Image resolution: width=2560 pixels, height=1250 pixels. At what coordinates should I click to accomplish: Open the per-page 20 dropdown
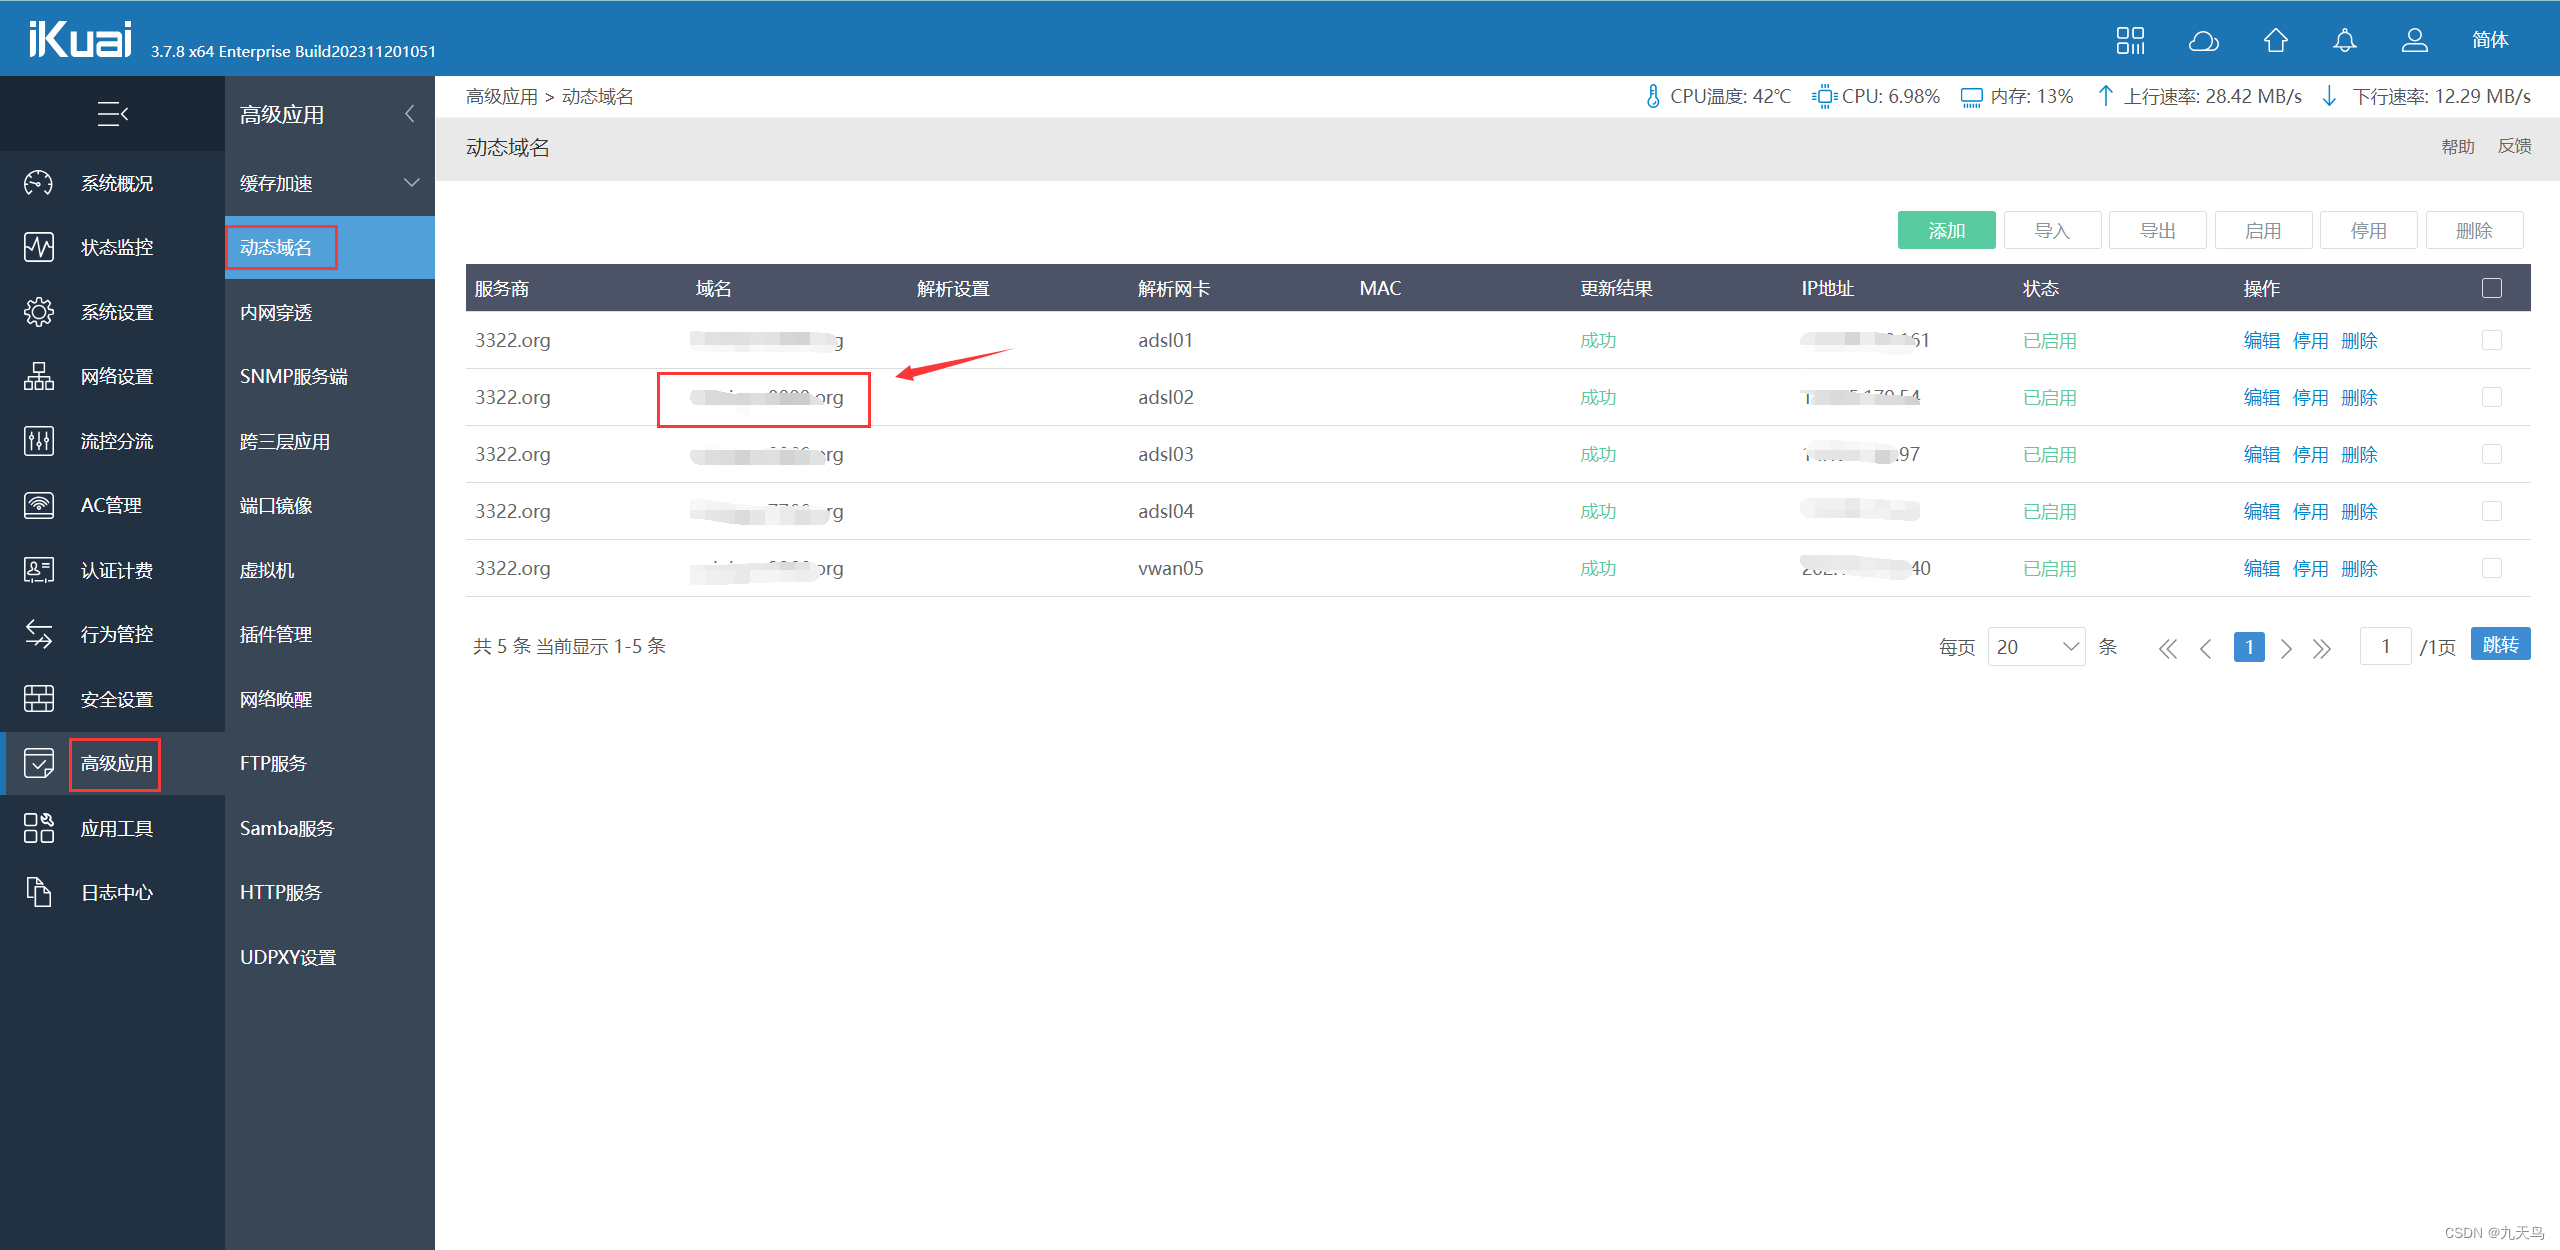coord(2035,647)
